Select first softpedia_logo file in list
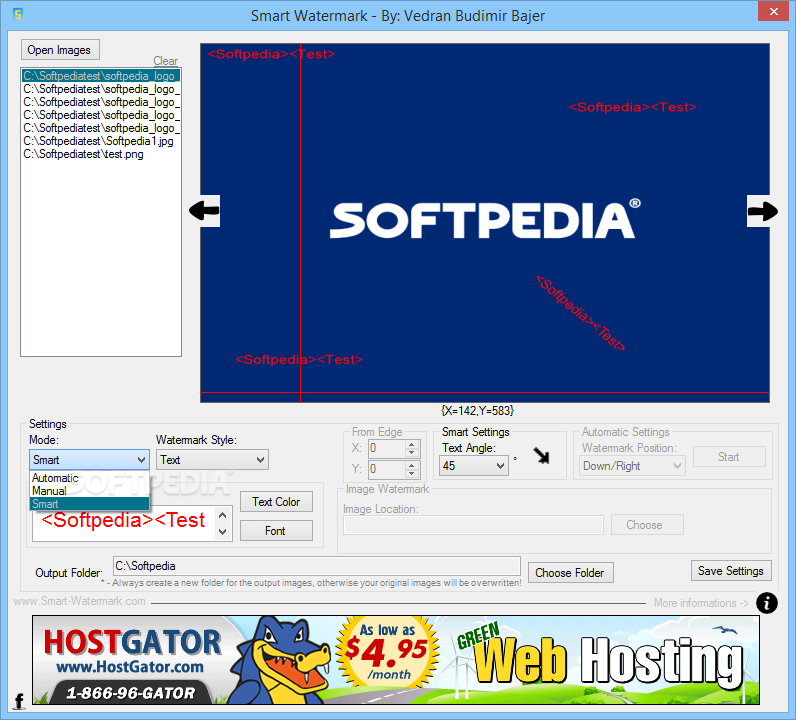The height and width of the screenshot is (720, 796). [101, 76]
